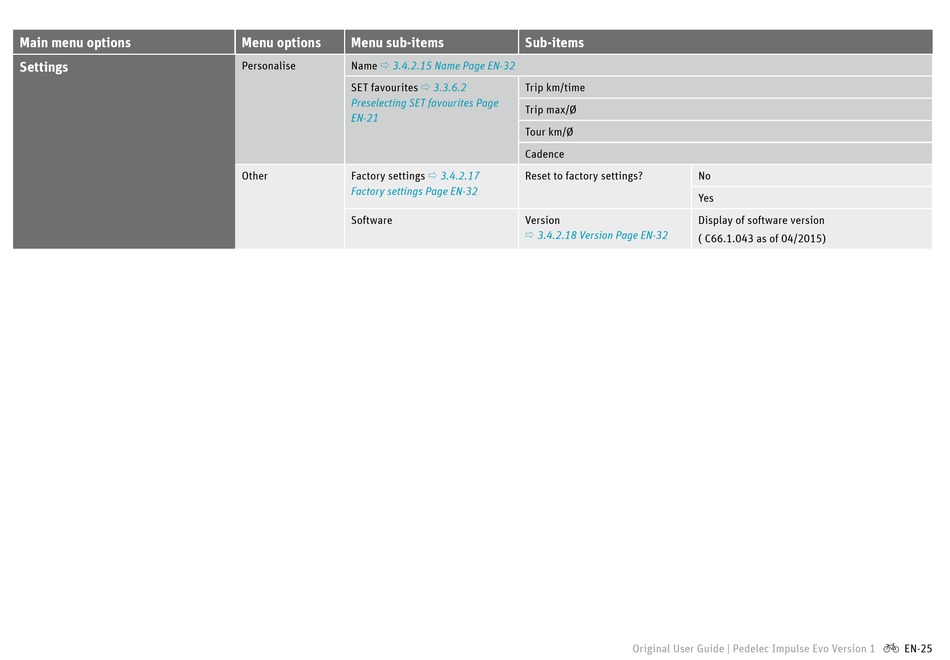This screenshot has width=950, height=660.
Task: Click the Personalise menu option cell
Action: point(290,109)
